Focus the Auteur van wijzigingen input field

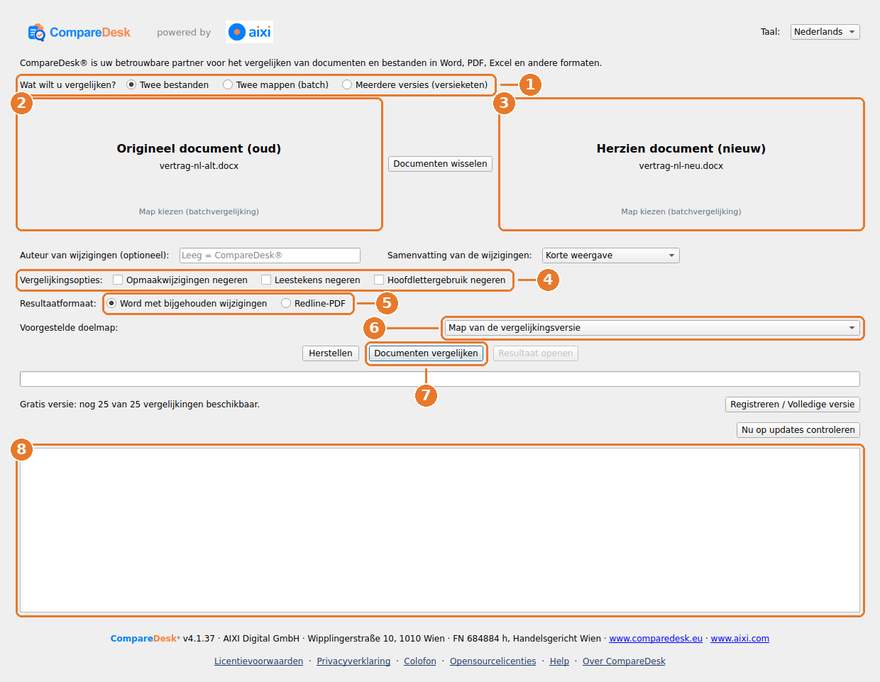pos(270,255)
